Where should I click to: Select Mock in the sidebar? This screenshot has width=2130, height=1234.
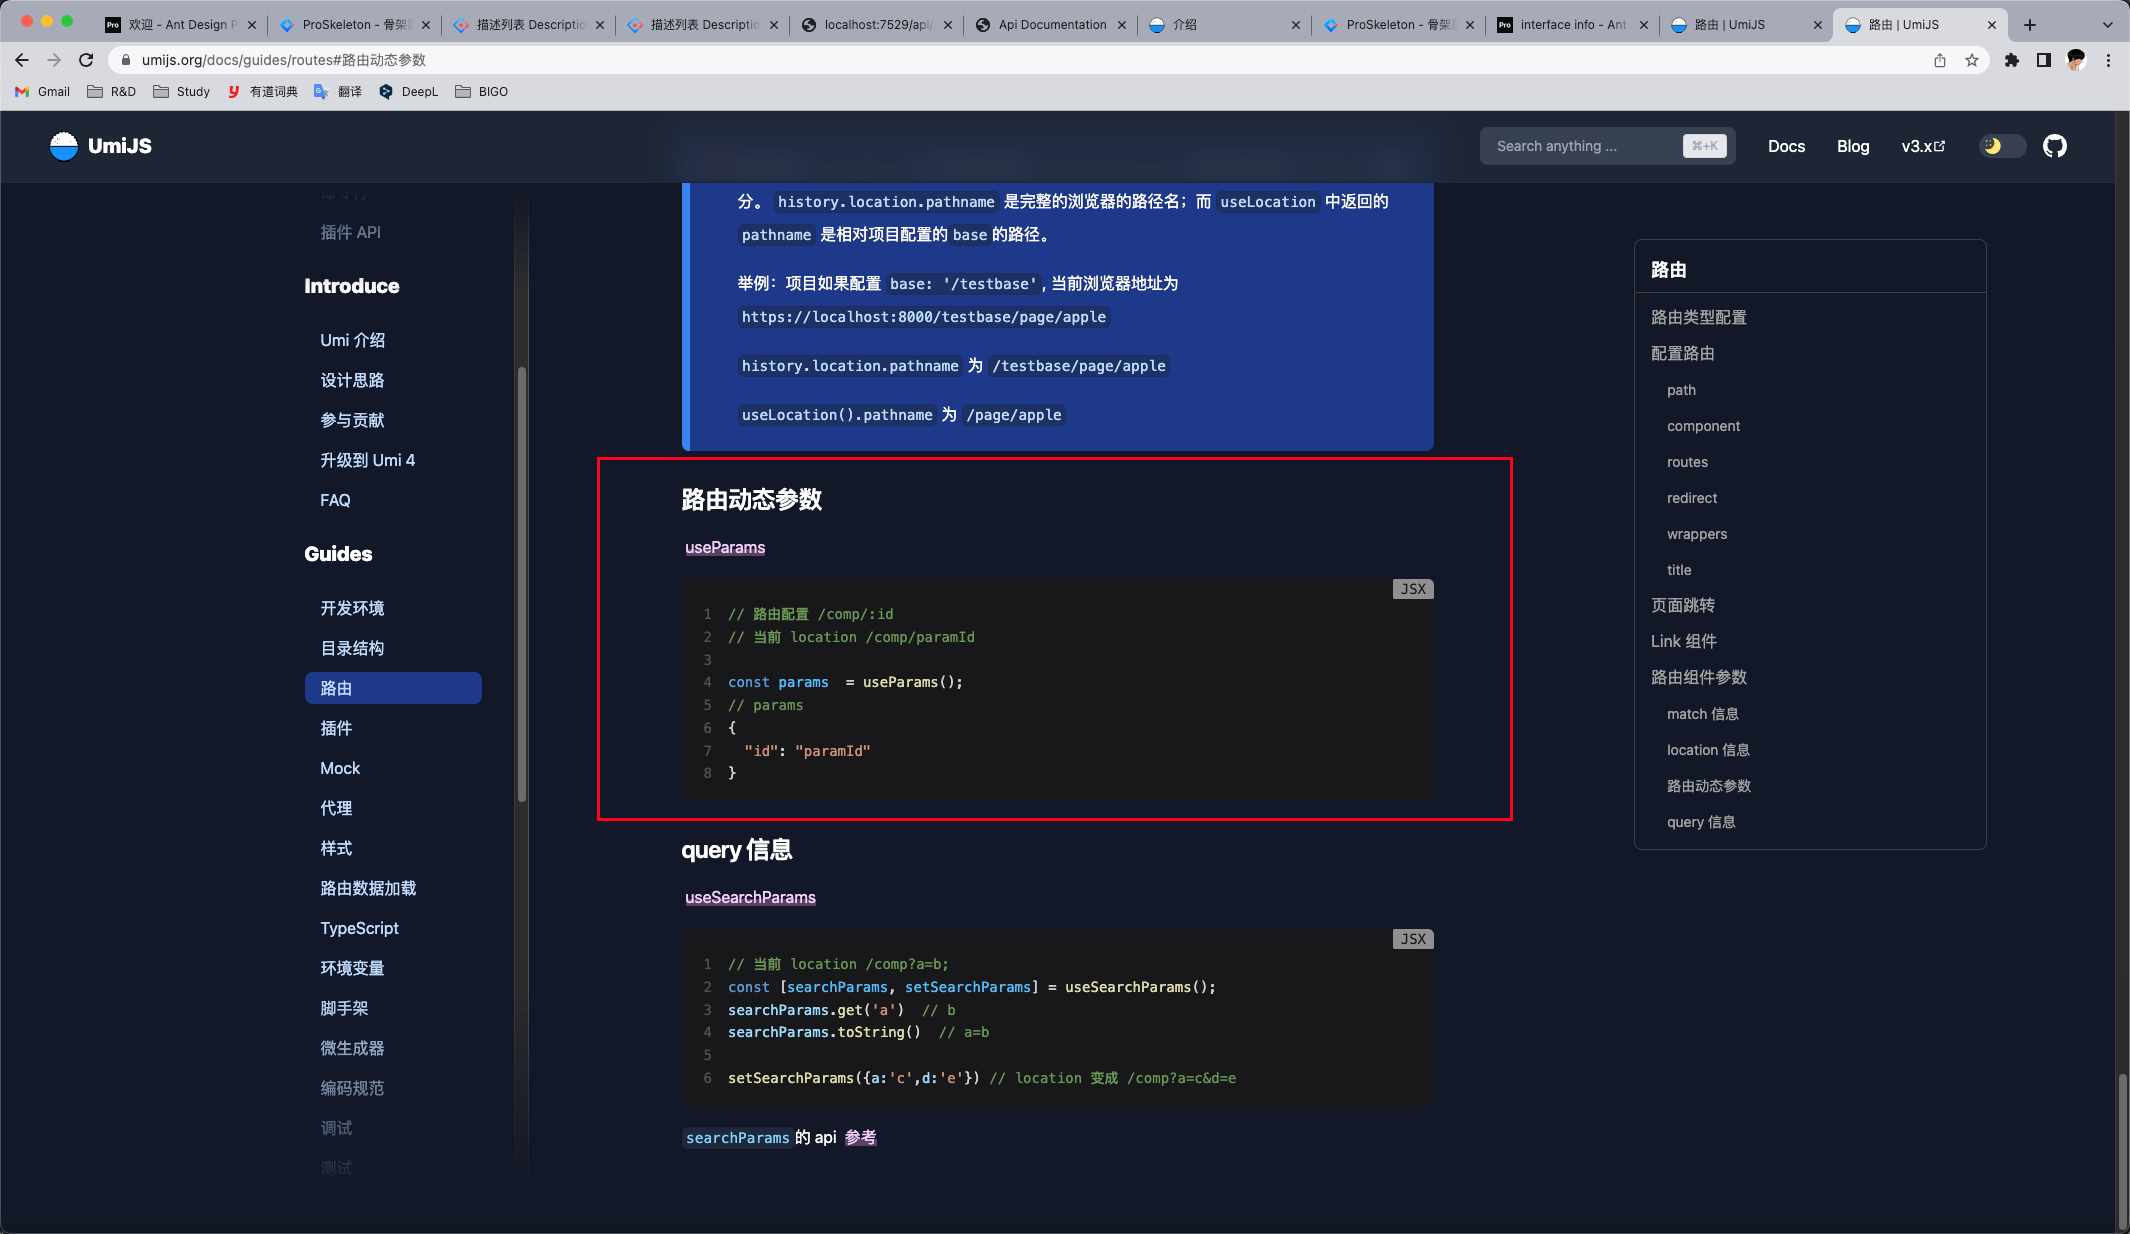coord(340,768)
